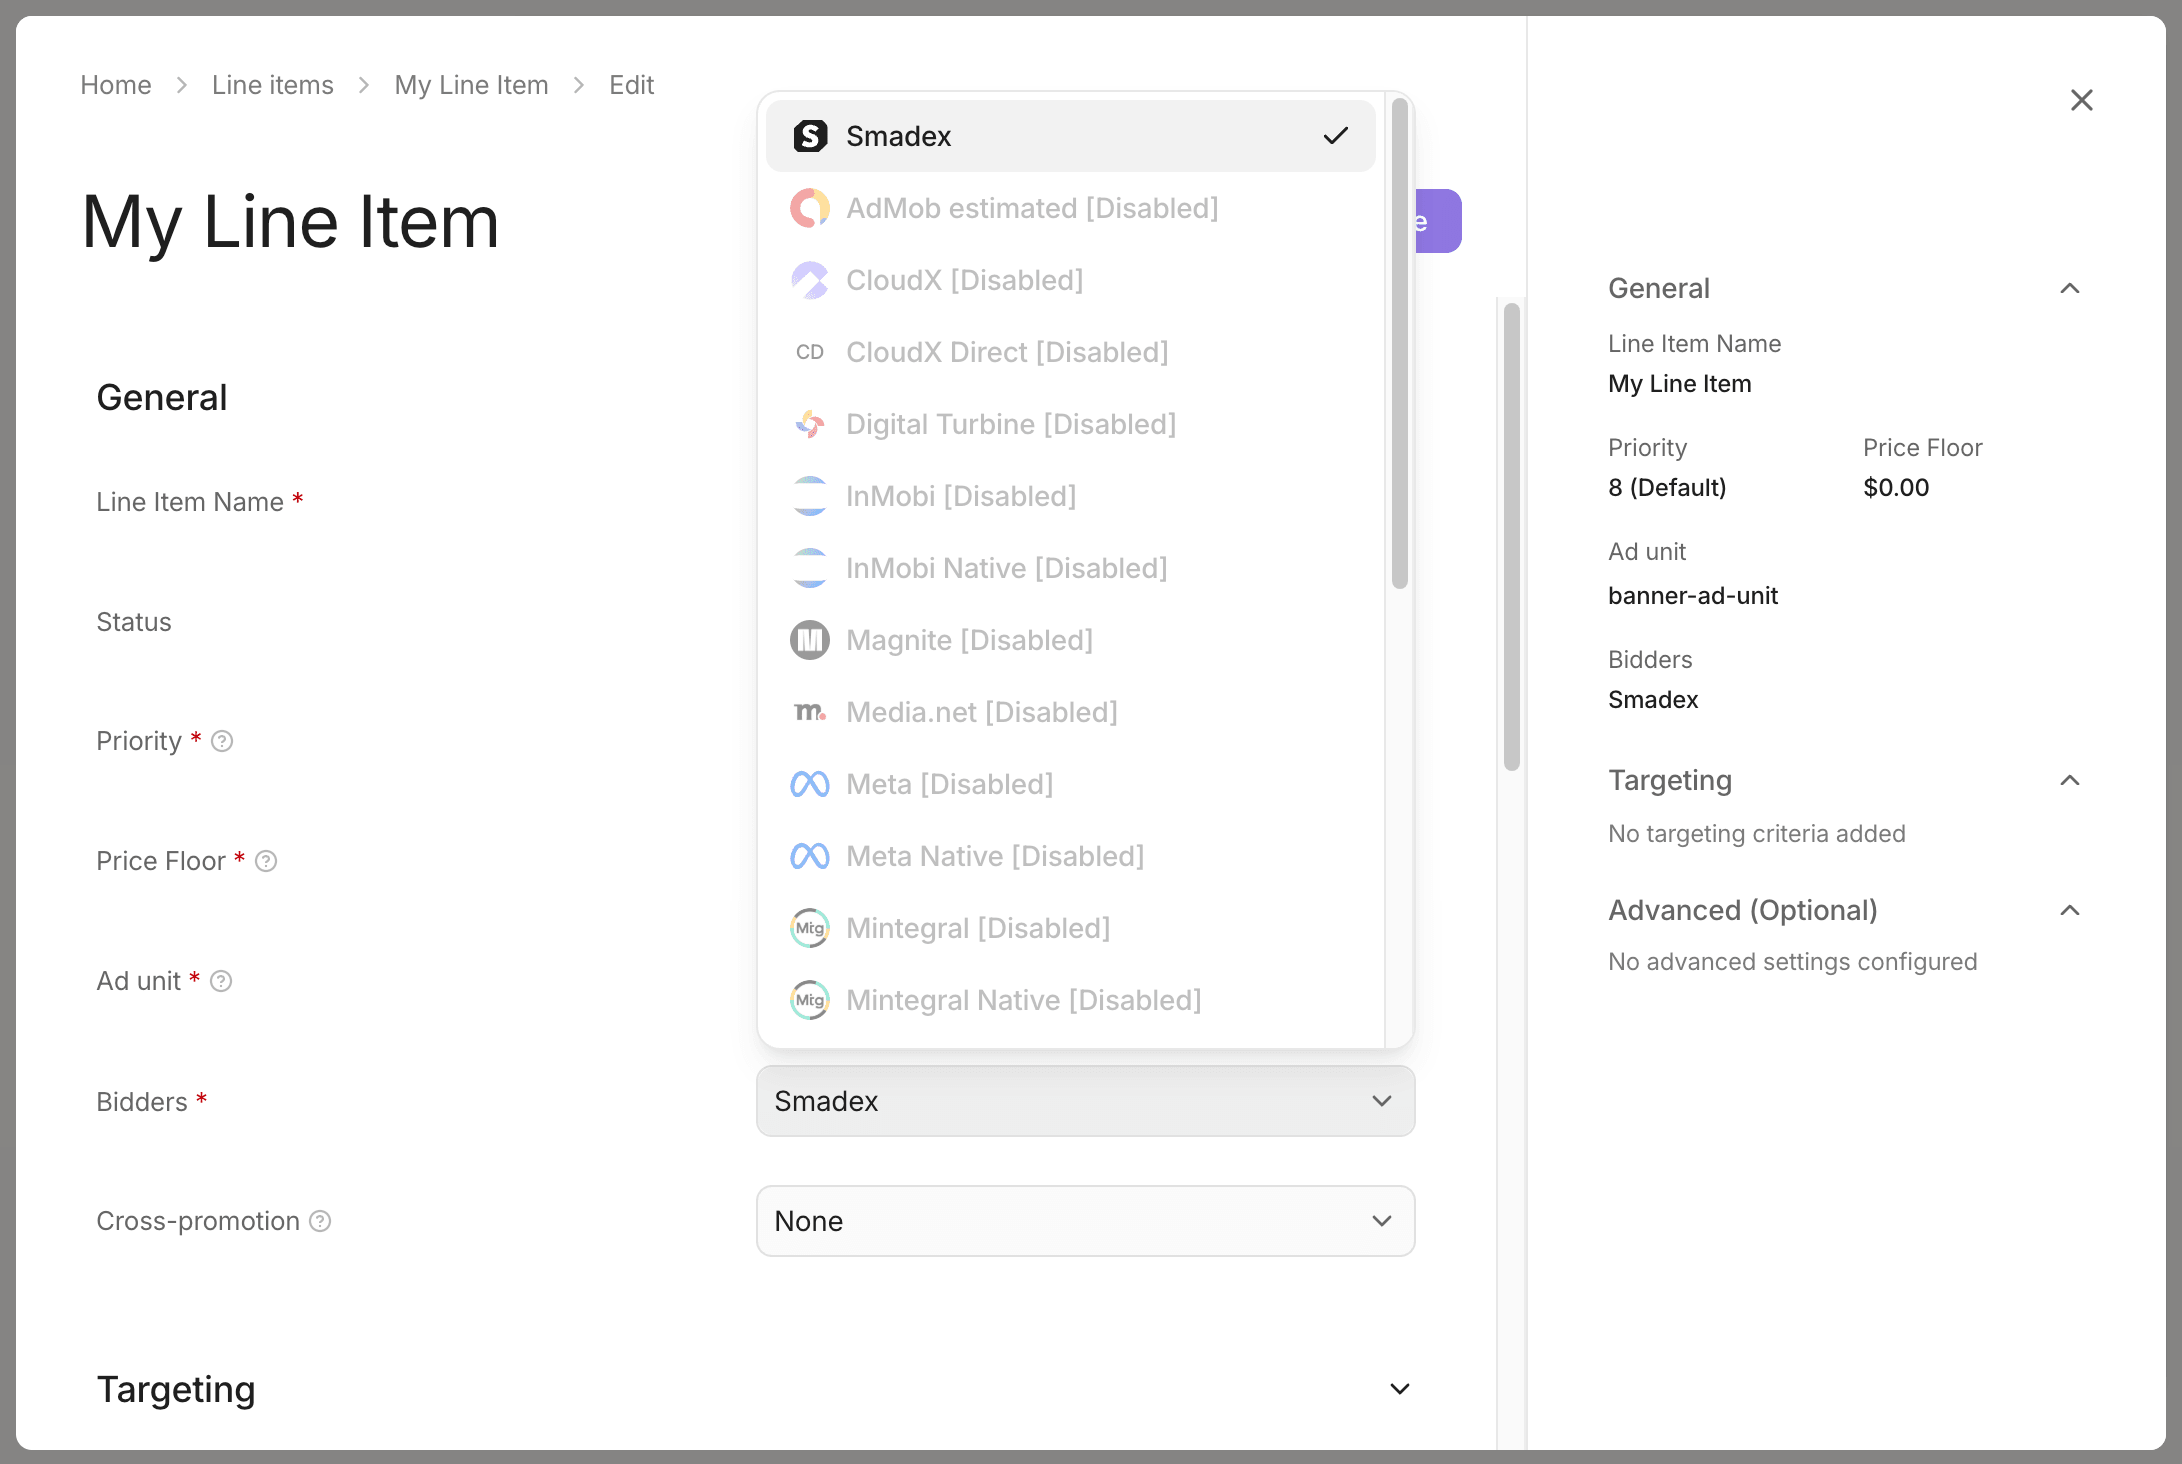Click the AdMob estimated bidder icon
The image size is (2182, 1464).
pos(810,208)
